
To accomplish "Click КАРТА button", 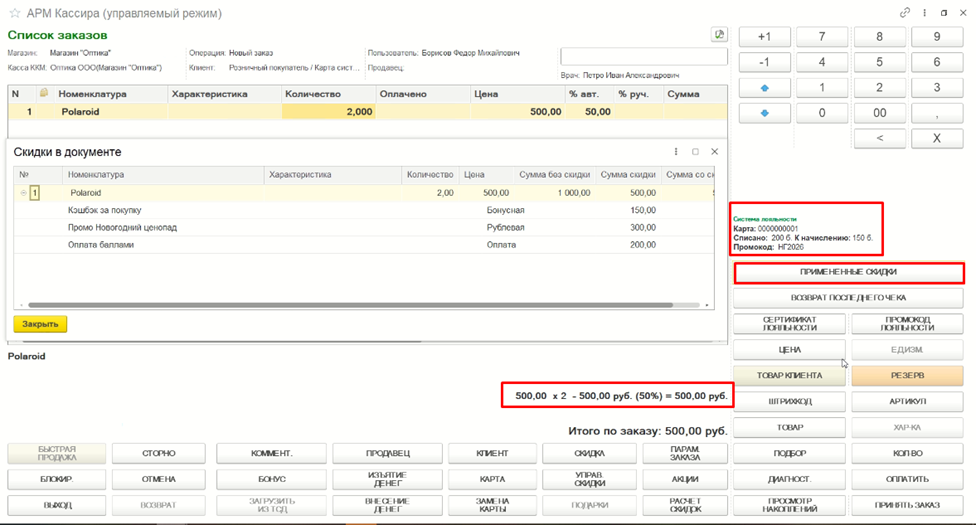I will pyautogui.click(x=492, y=480).
